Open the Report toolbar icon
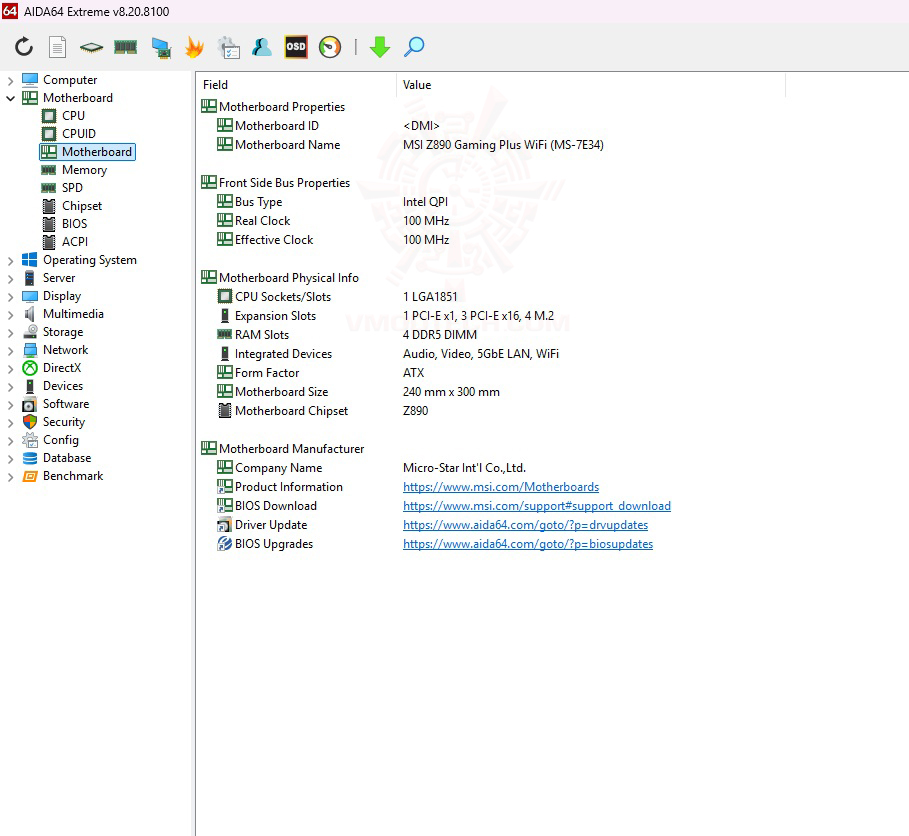909x836 pixels. click(57, 47)
